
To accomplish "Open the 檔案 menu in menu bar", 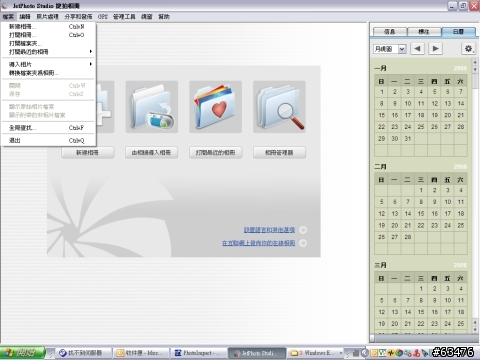I will (8, 17).
